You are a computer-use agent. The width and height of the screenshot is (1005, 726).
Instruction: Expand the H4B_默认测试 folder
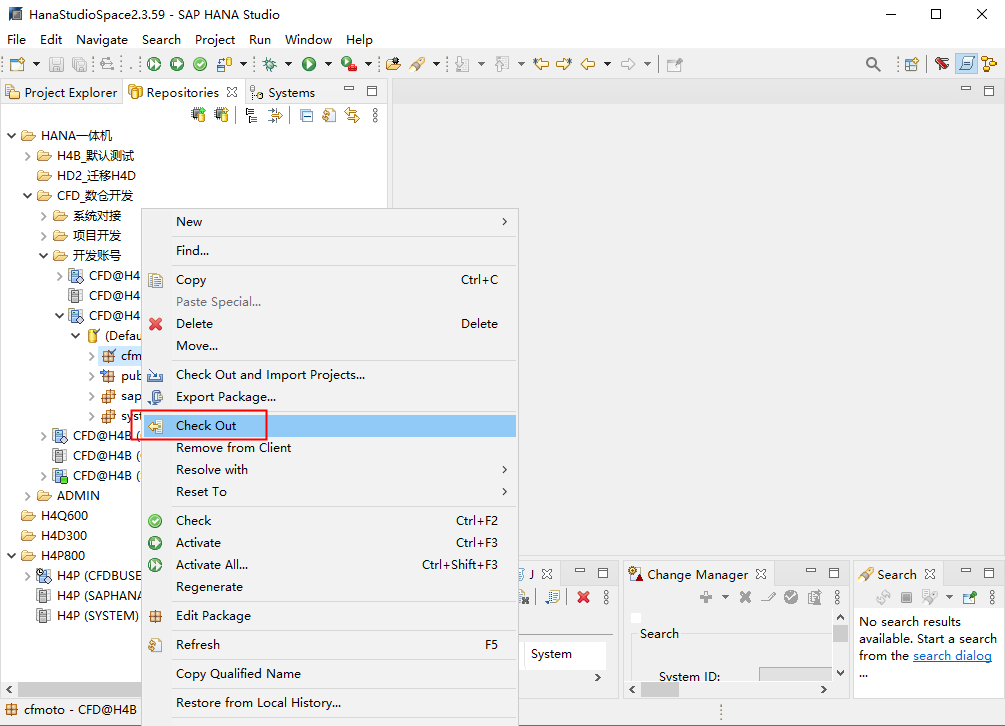click(27, 156)
